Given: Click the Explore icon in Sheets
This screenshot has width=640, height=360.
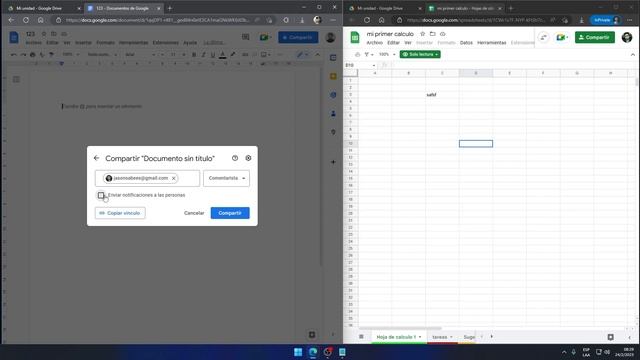Looking at the screenshot, I should (611, 337).
